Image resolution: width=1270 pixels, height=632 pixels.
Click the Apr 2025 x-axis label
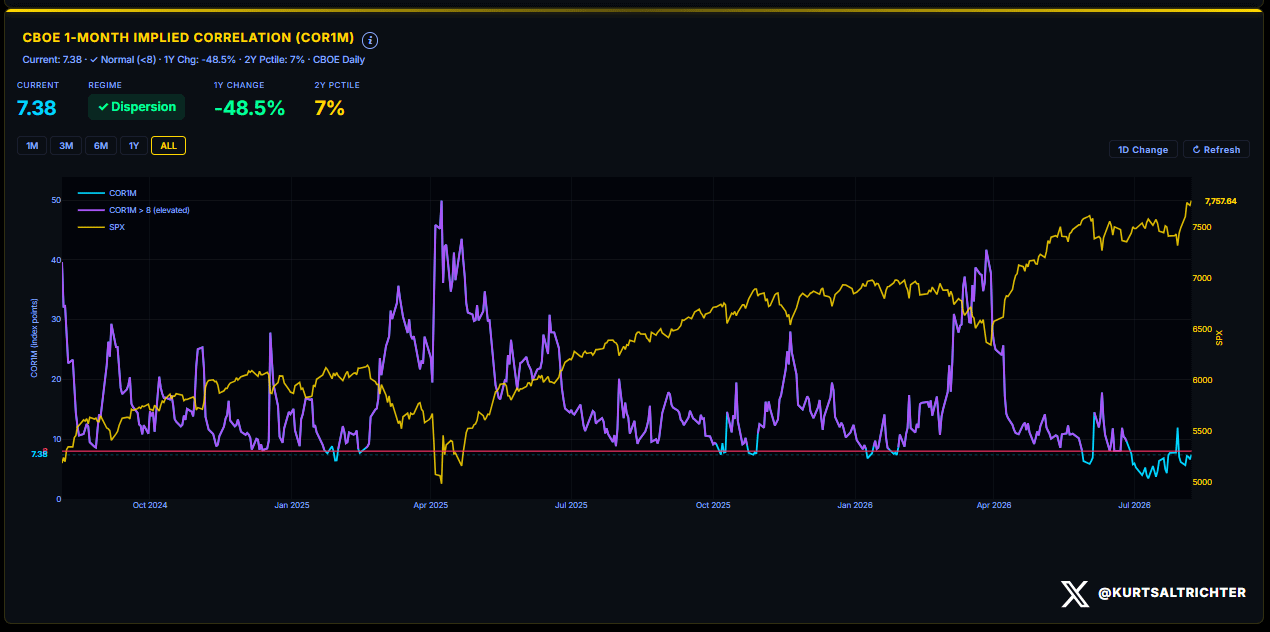pos(431,505)
